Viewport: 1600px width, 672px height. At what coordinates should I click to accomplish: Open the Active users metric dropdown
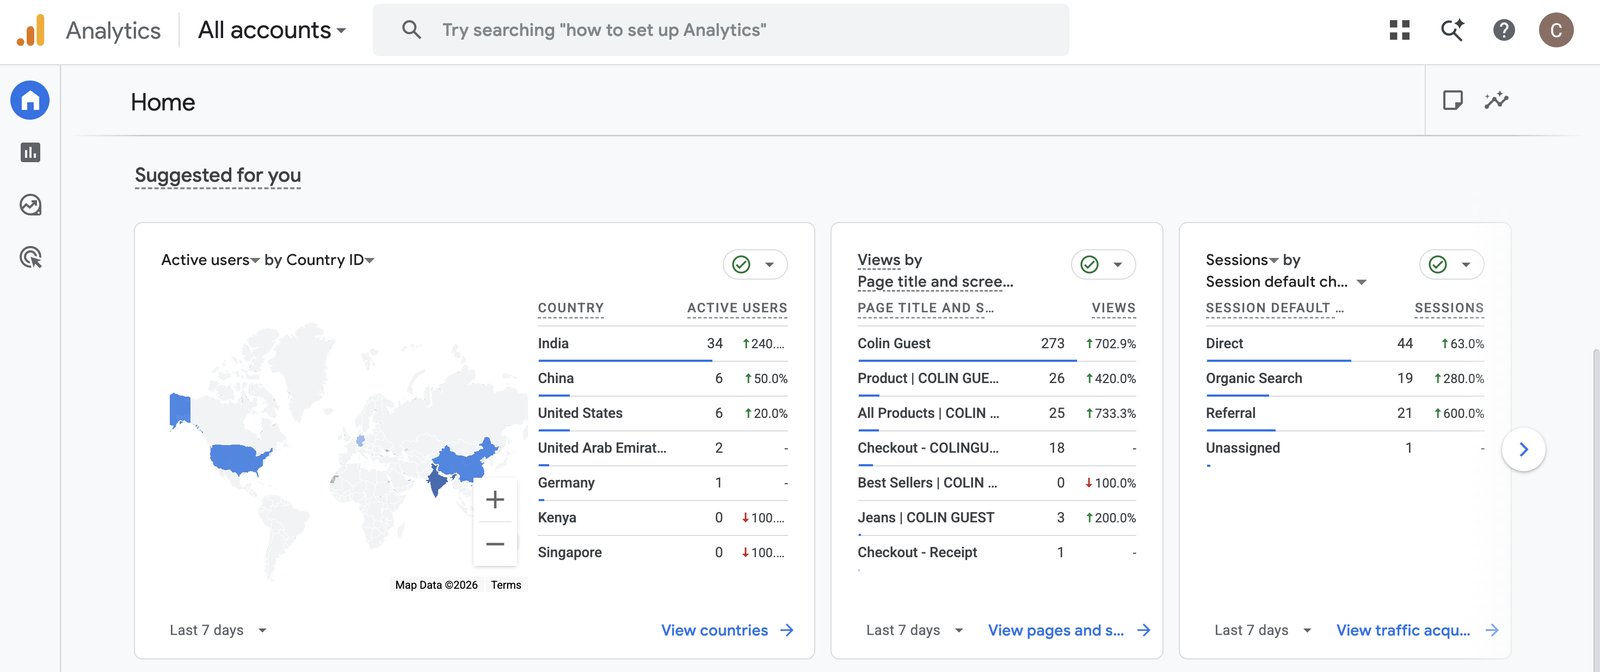pyautogui.click(x=210, y=260)
